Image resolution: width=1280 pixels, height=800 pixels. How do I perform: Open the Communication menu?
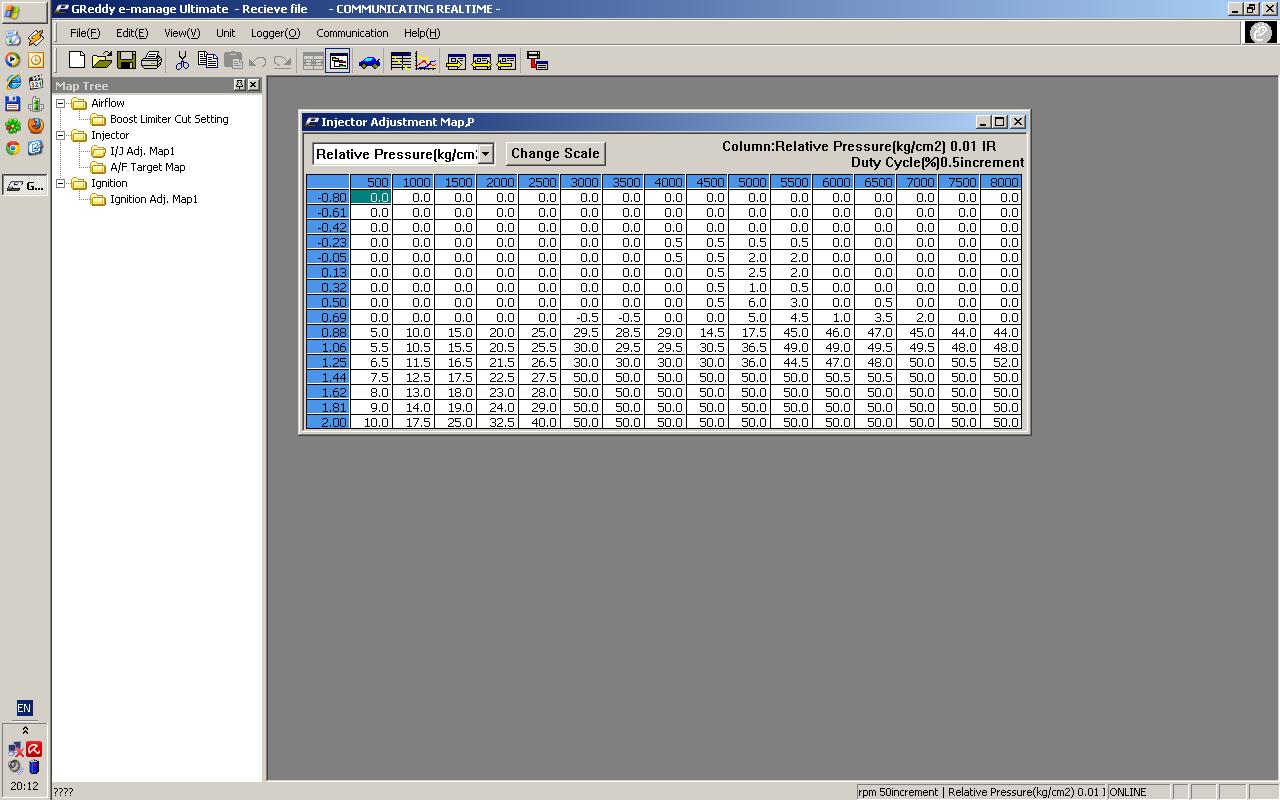tap(352, 33)
